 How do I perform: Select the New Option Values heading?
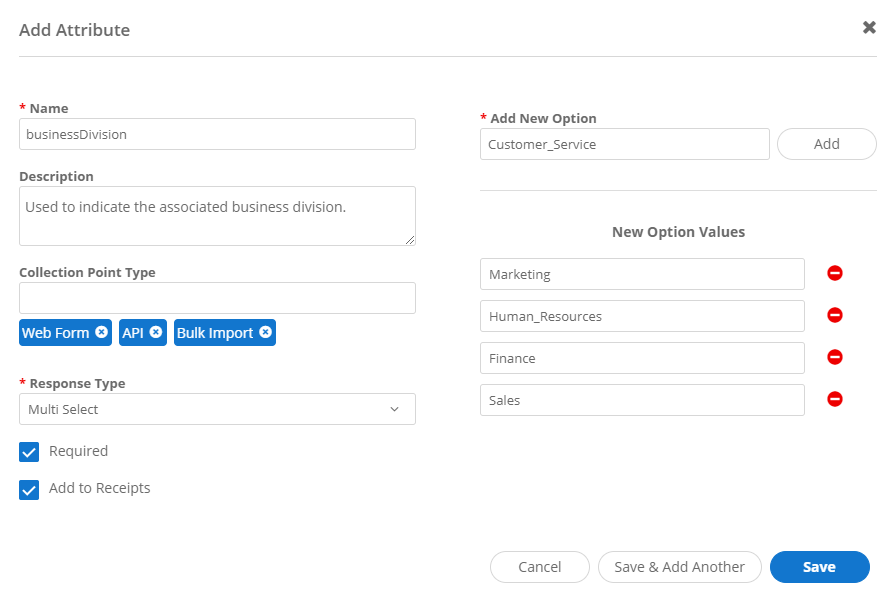pyautogui.click(x=678, y=231)
